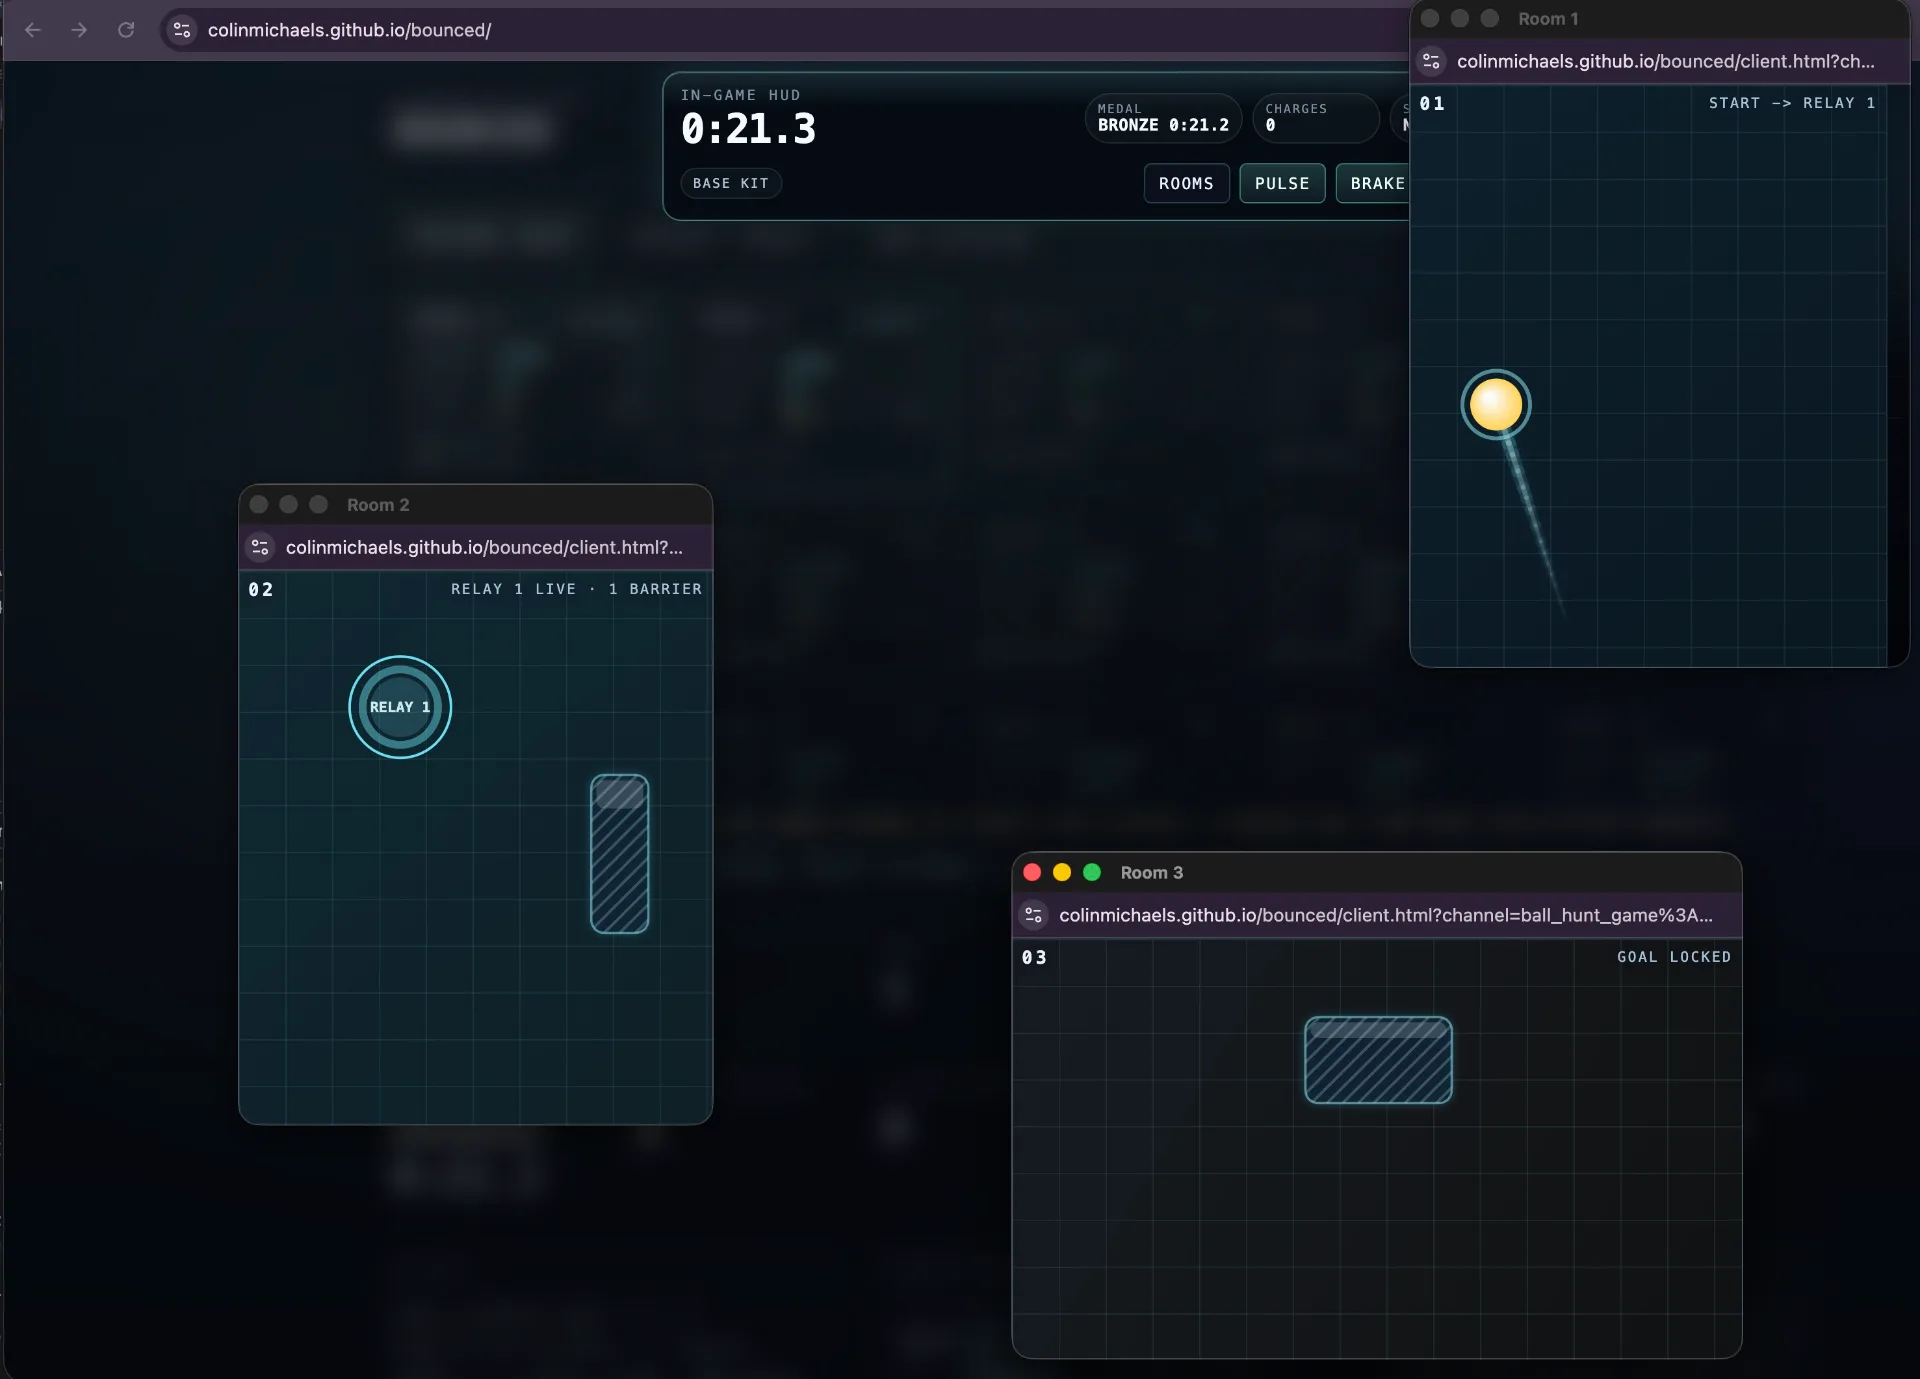The image size is (1920, 1379).
Task: Select the BASE KIT chip
Action: pos(731,183)
